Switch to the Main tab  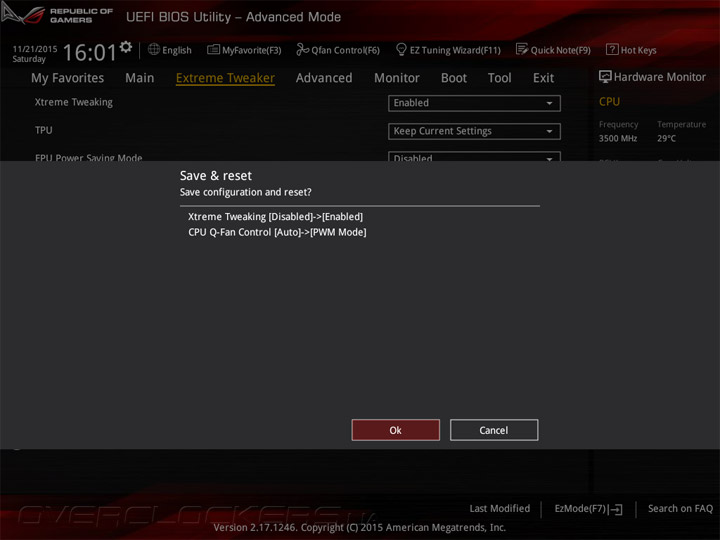(x=140, y=78)
